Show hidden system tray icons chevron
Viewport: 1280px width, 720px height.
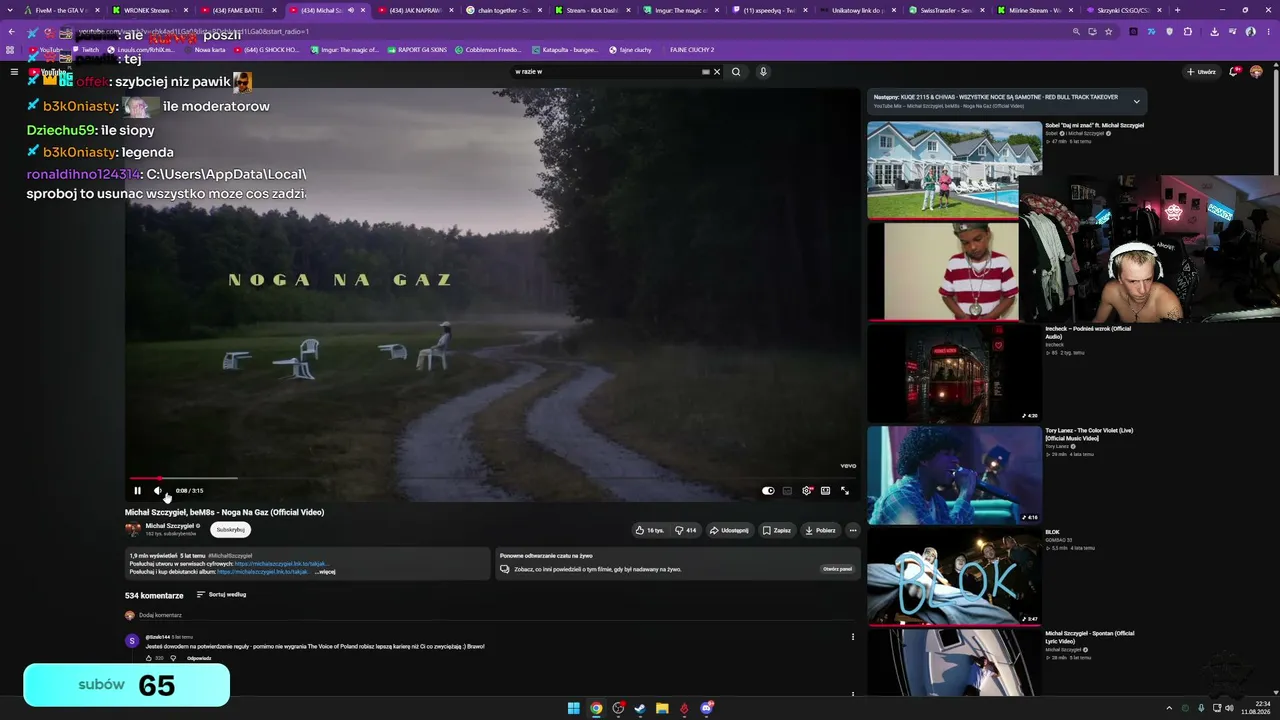click(1171, 708)
